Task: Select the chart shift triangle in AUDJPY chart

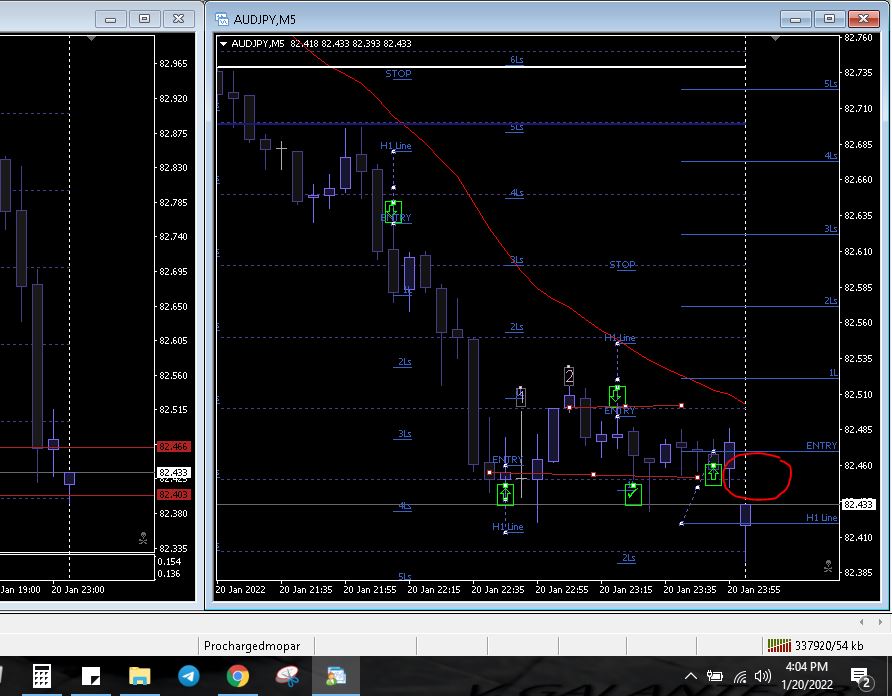Action: [x=775, y=38]
